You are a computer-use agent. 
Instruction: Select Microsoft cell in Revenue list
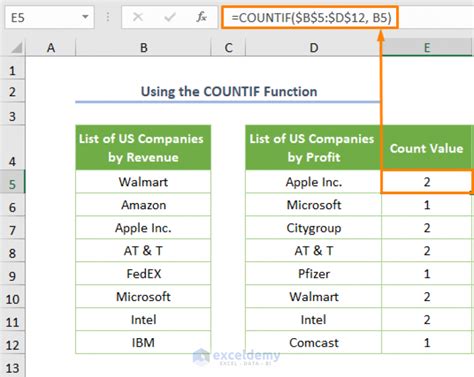(x=143, y=297)
